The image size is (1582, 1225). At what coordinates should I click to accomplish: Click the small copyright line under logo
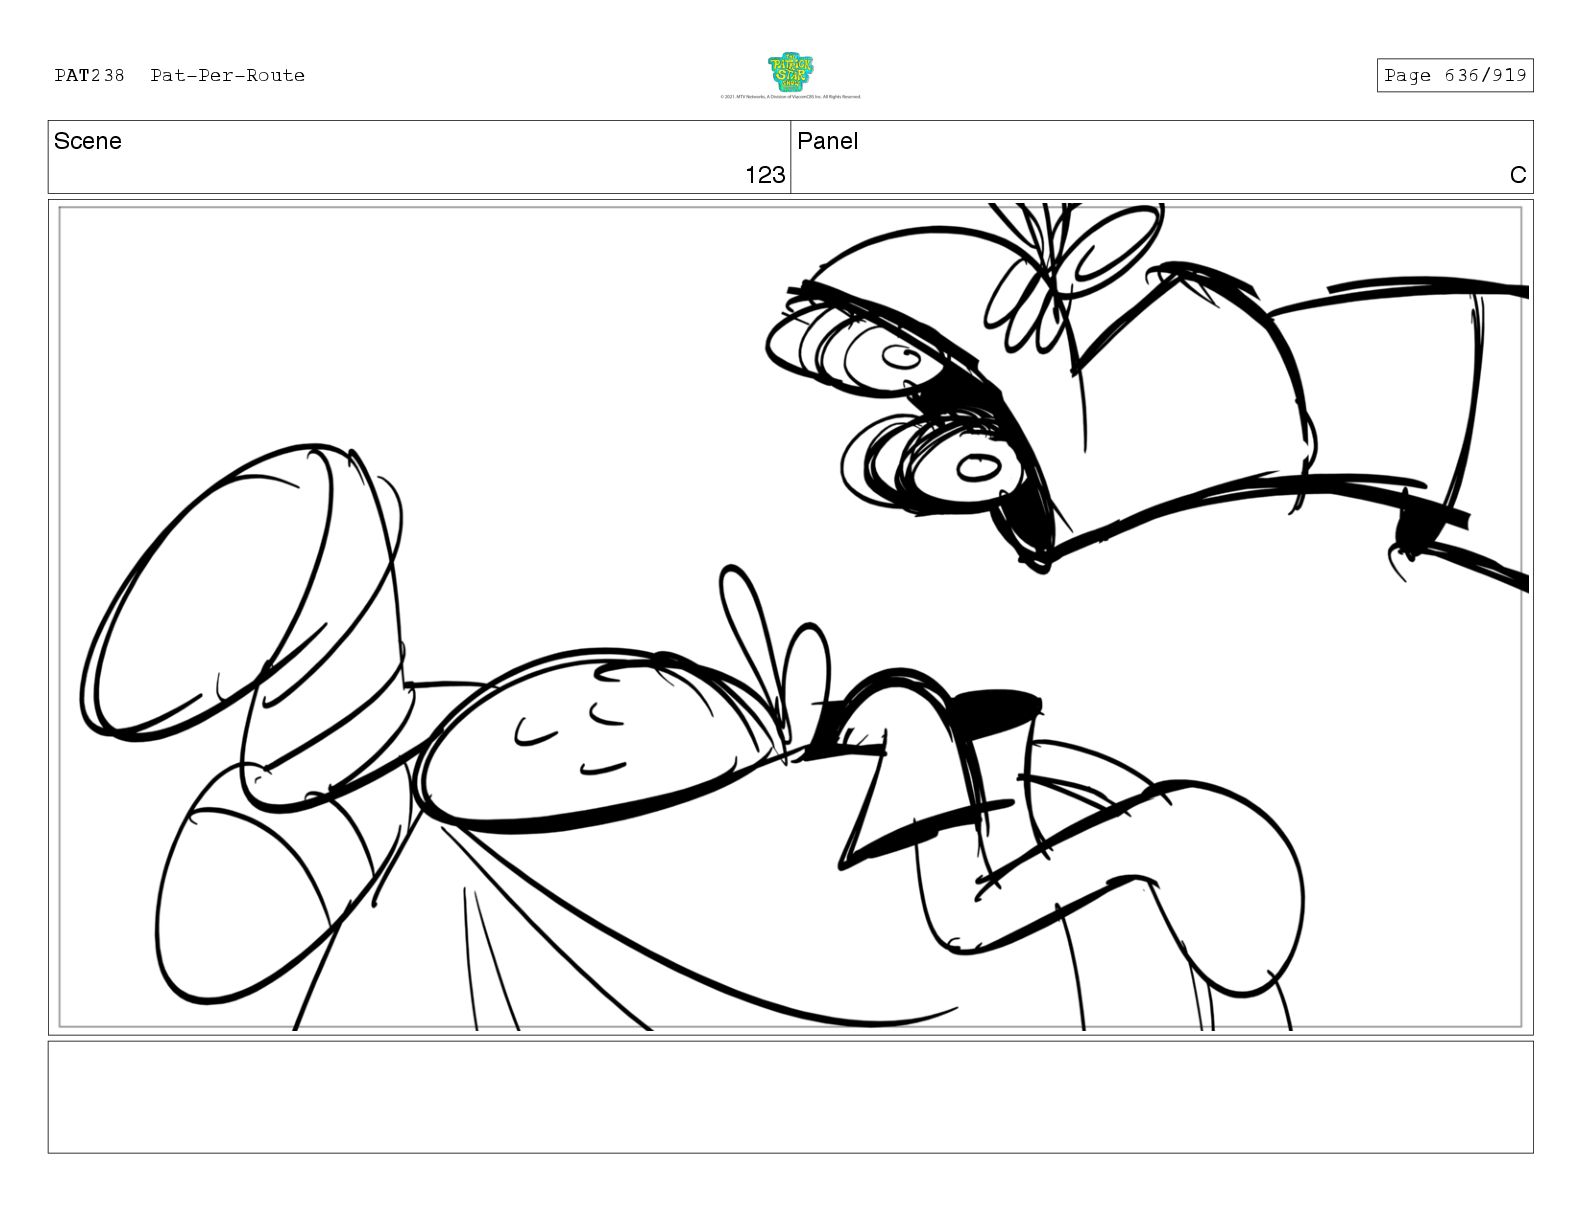[790, 97]
